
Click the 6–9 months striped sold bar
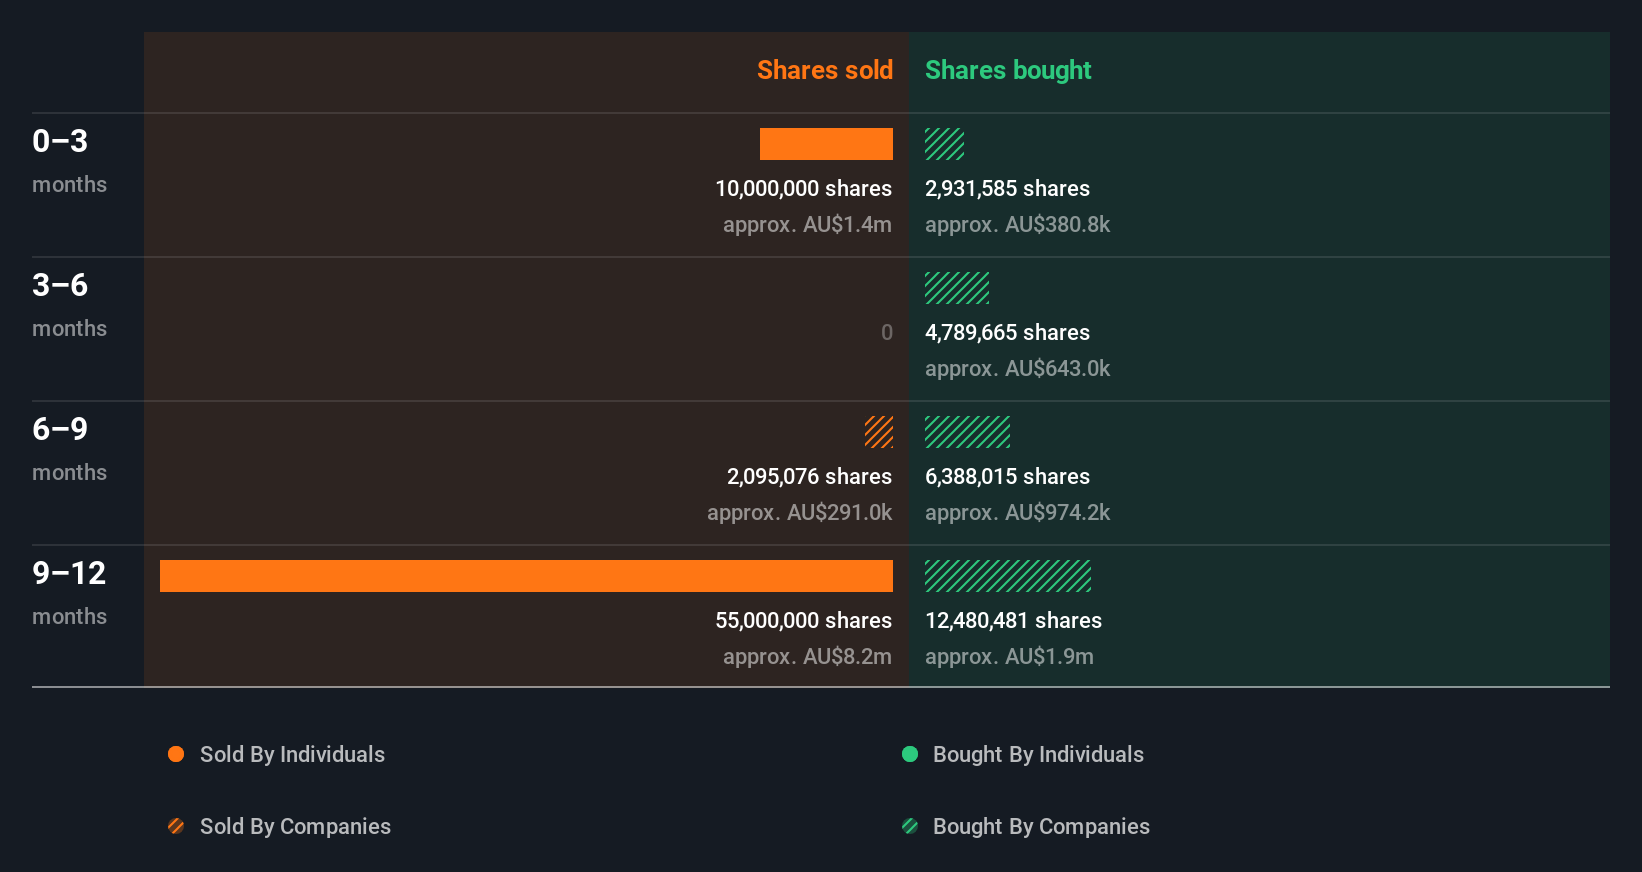coord(879,432)
